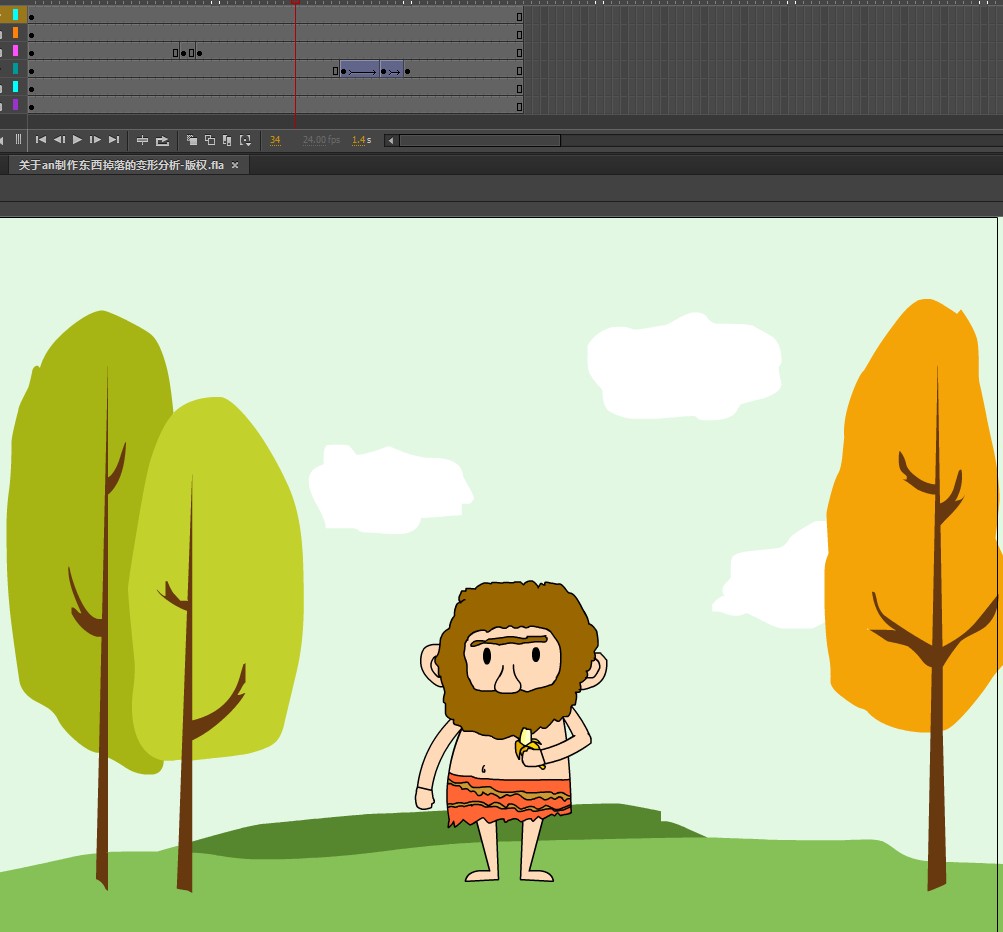Enable Onion Skin in timeline
Image resolution: width=1003 pixels, height=932 pixels.
(192, 140)
